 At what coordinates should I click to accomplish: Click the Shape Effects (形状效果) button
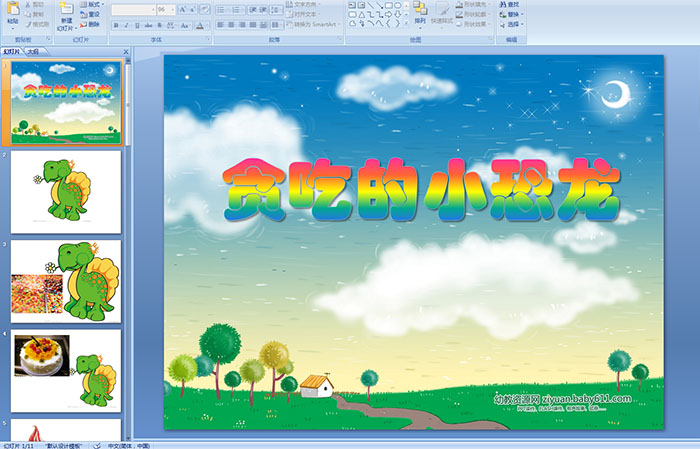(473, 24)
